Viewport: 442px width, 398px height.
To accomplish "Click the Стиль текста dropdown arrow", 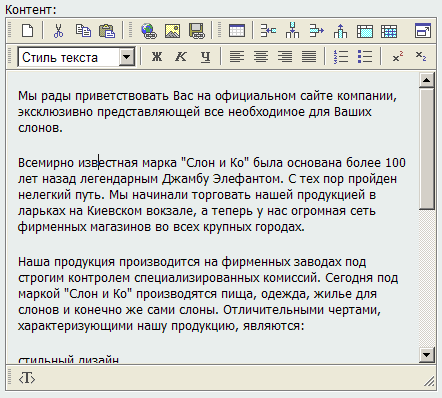I will coord(126,57).
